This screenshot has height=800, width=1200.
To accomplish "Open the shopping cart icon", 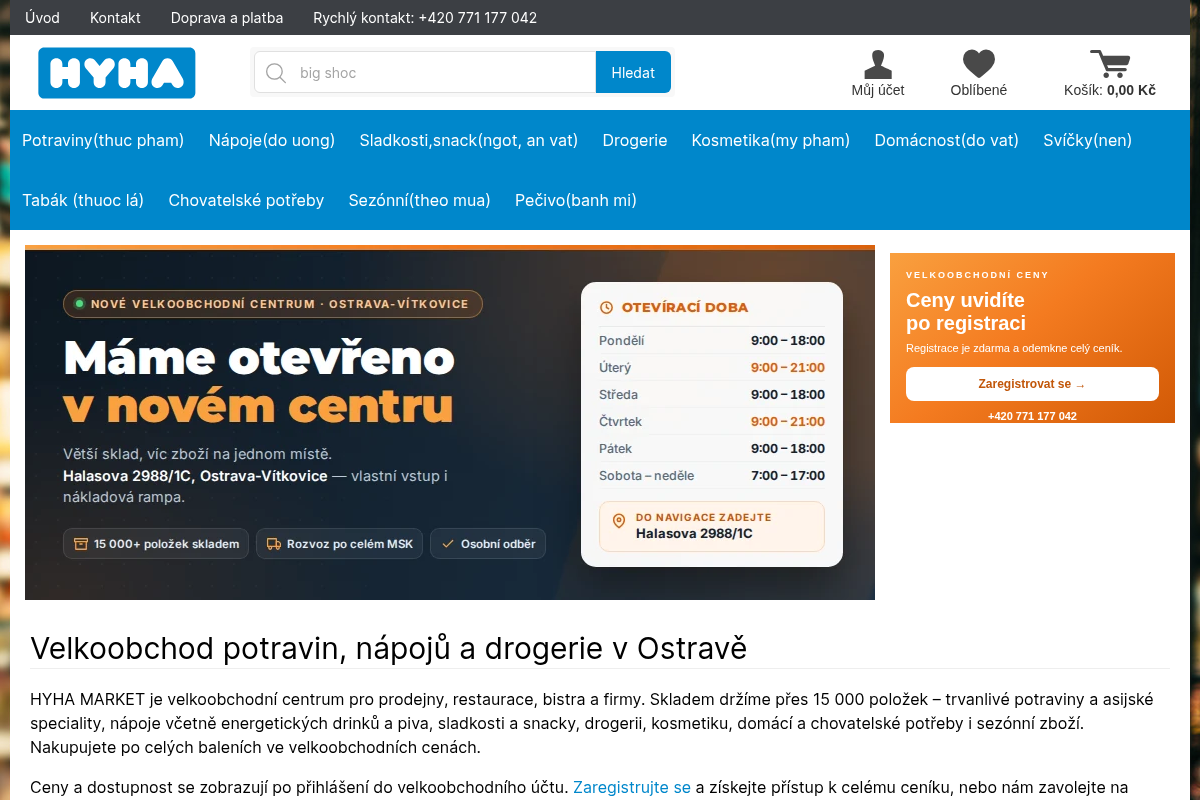I will point(1110,64).
